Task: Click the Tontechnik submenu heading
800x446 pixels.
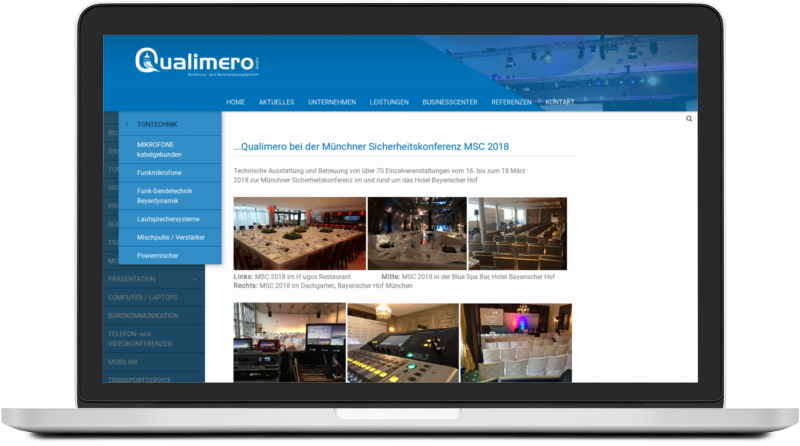Action: [157, 125]
